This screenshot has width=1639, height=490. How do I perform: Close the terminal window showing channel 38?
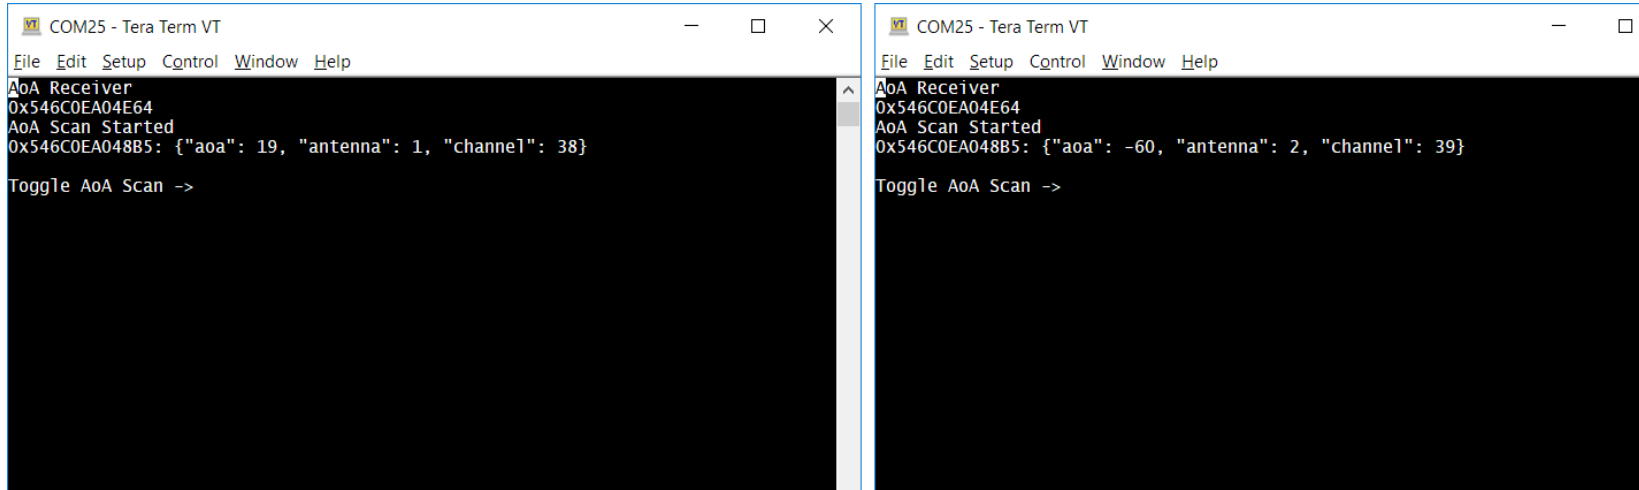coord(826,26)
